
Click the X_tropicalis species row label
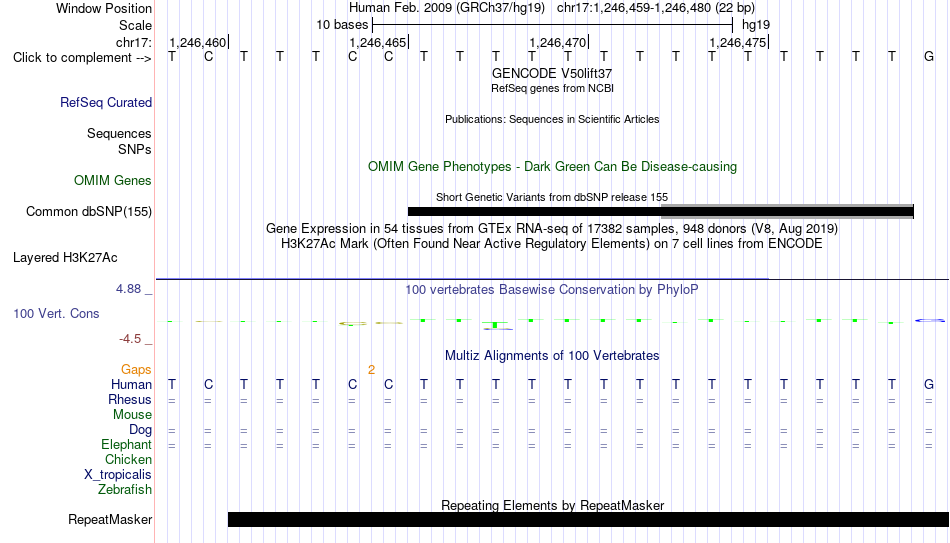point(118,475)
